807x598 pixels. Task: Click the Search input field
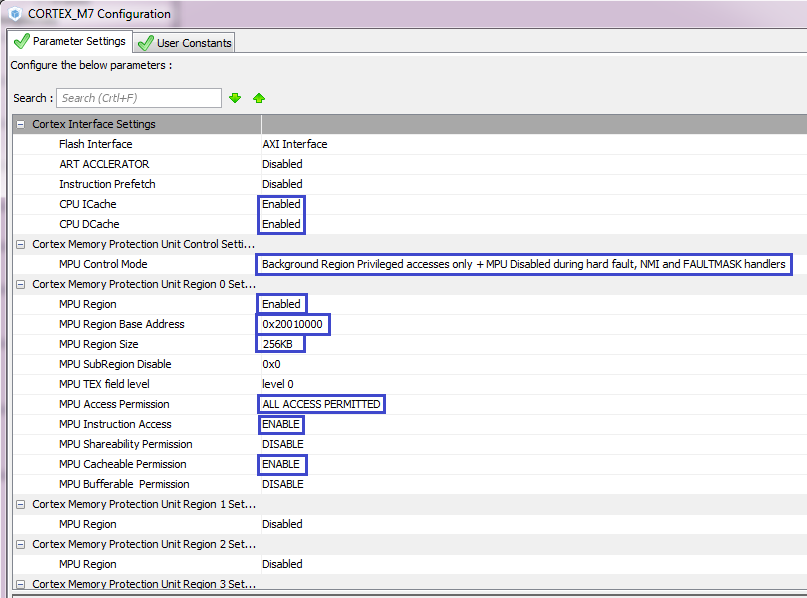coord(138,98)
